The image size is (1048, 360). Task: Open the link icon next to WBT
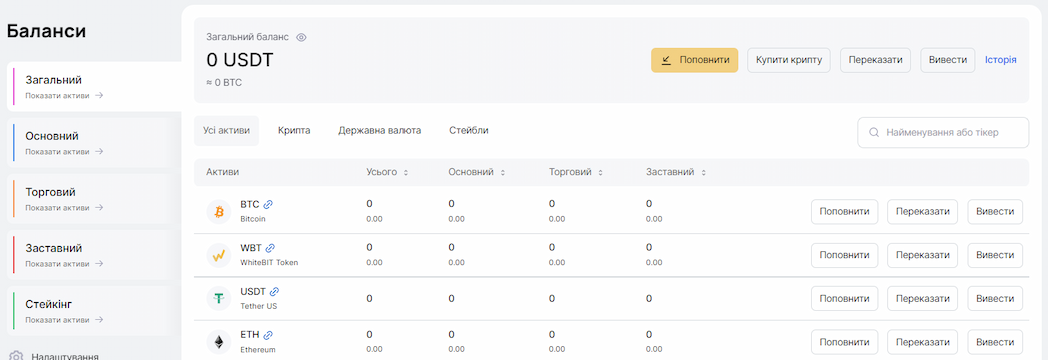coord(271,248)
